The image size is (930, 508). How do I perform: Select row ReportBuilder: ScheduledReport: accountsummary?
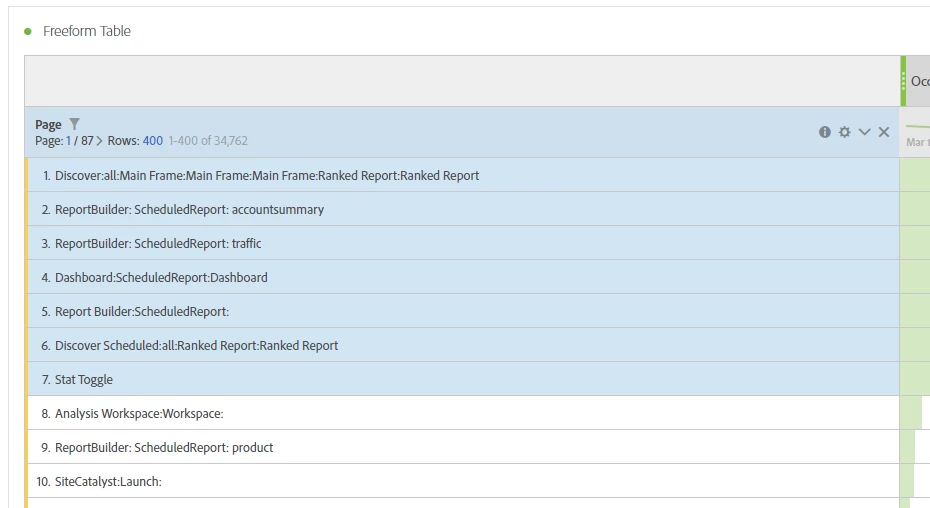[463, 209]
